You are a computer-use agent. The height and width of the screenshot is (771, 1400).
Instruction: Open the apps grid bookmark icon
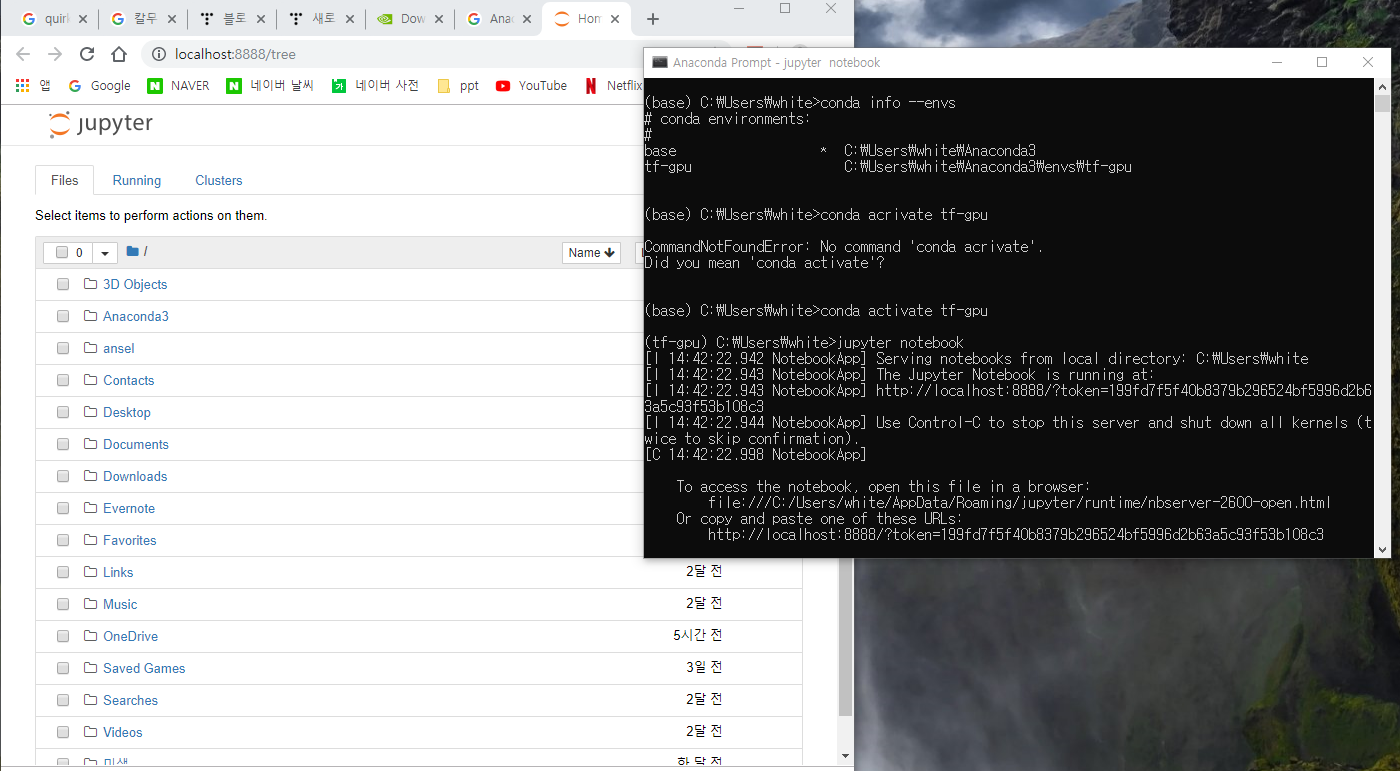coord(22,86)
